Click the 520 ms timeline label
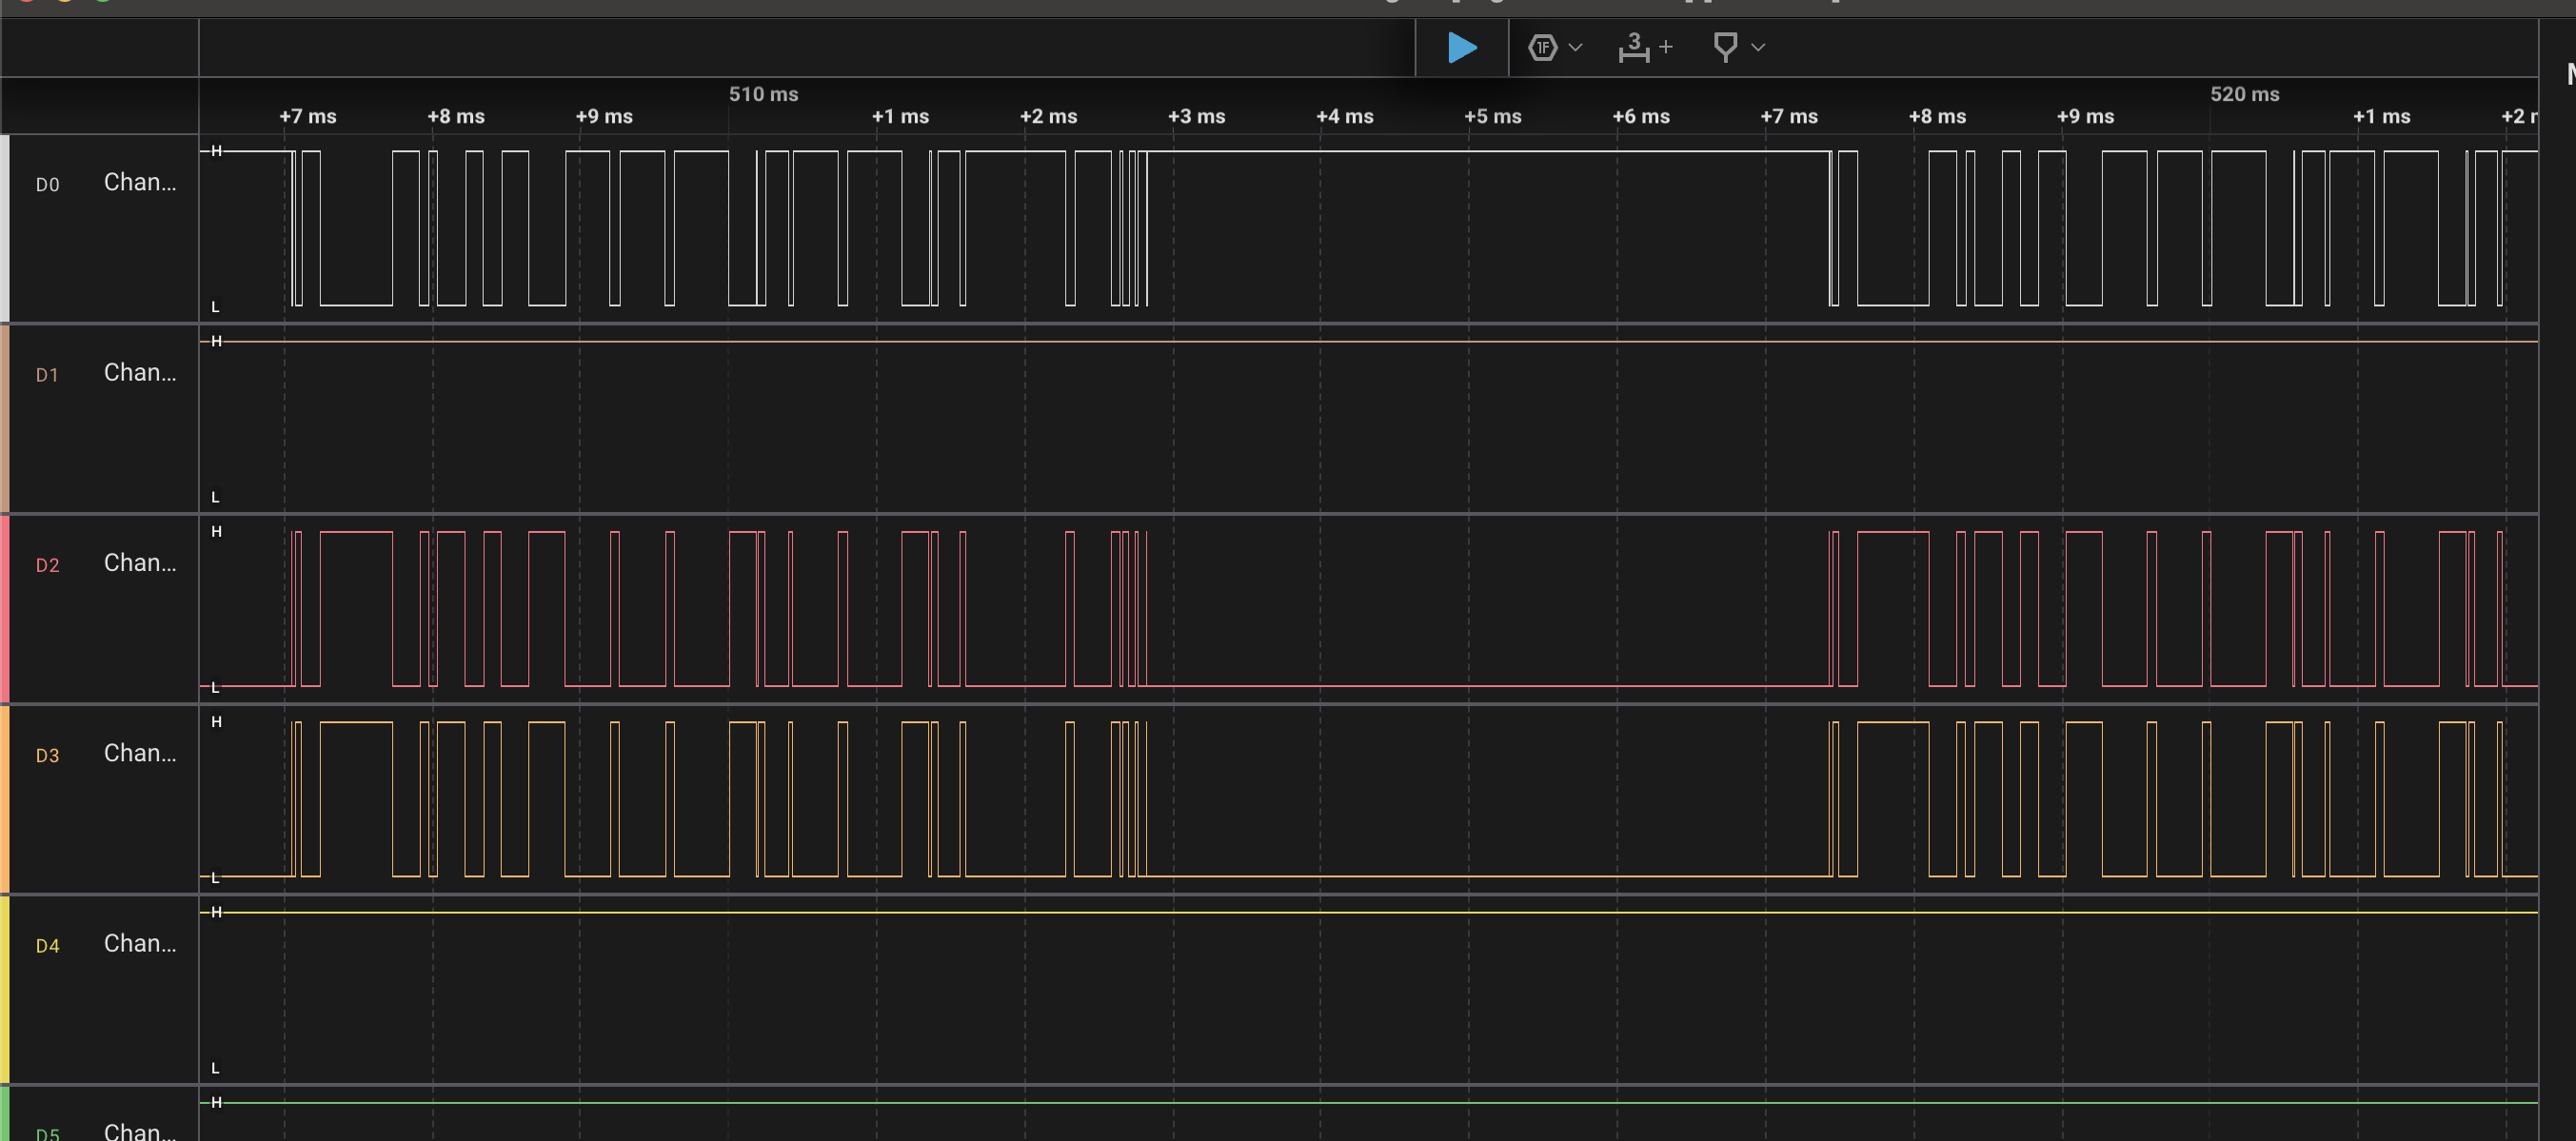 click(x=2244, y=94)
